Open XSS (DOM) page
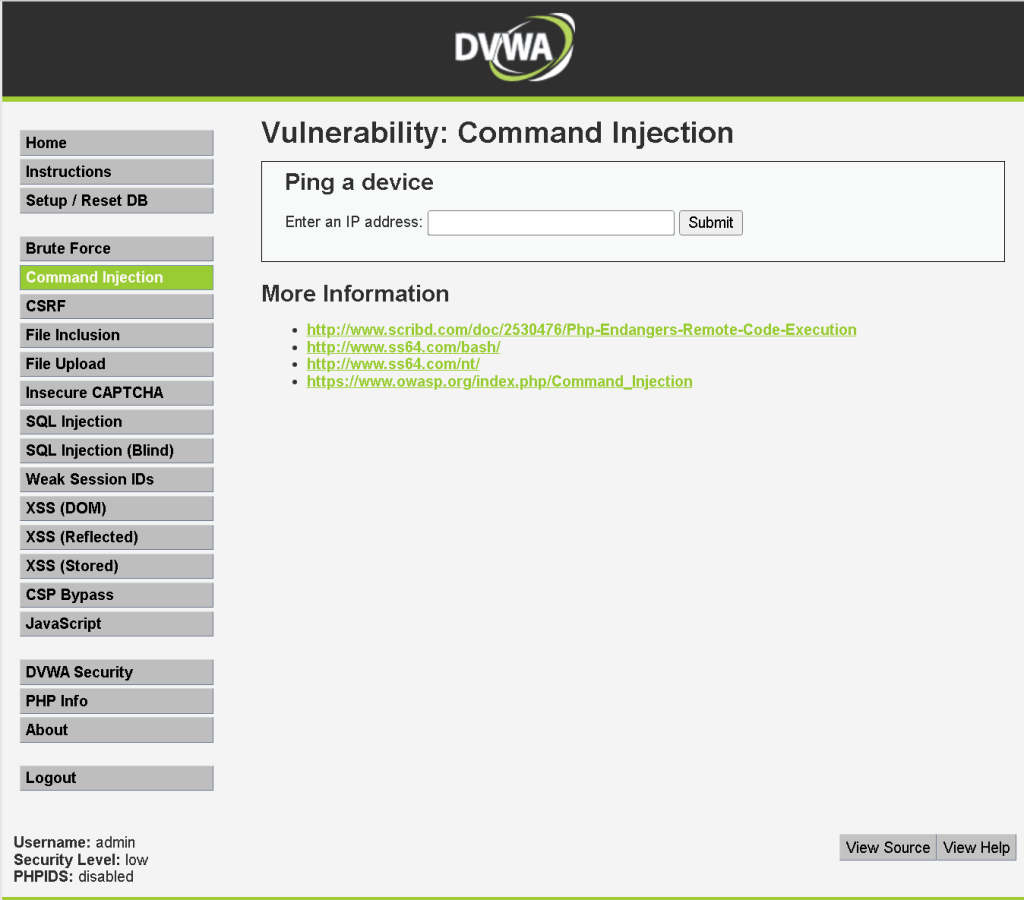The width and height of the screenshot is (1024, 900). tap(116, 508)
